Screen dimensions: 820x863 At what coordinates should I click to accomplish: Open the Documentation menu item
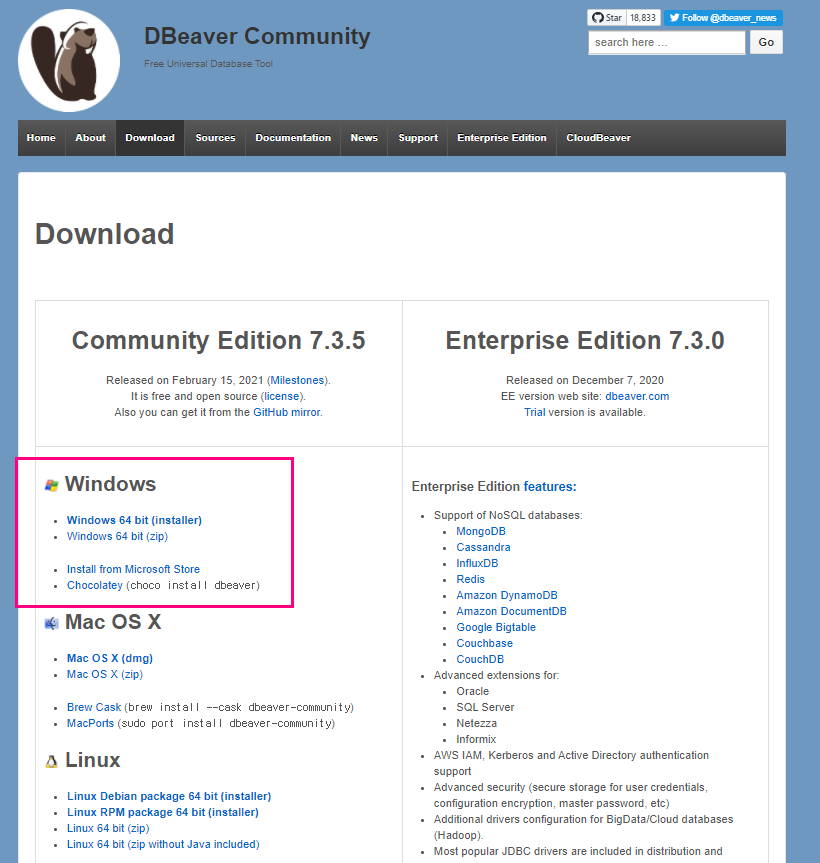[293, 138]
